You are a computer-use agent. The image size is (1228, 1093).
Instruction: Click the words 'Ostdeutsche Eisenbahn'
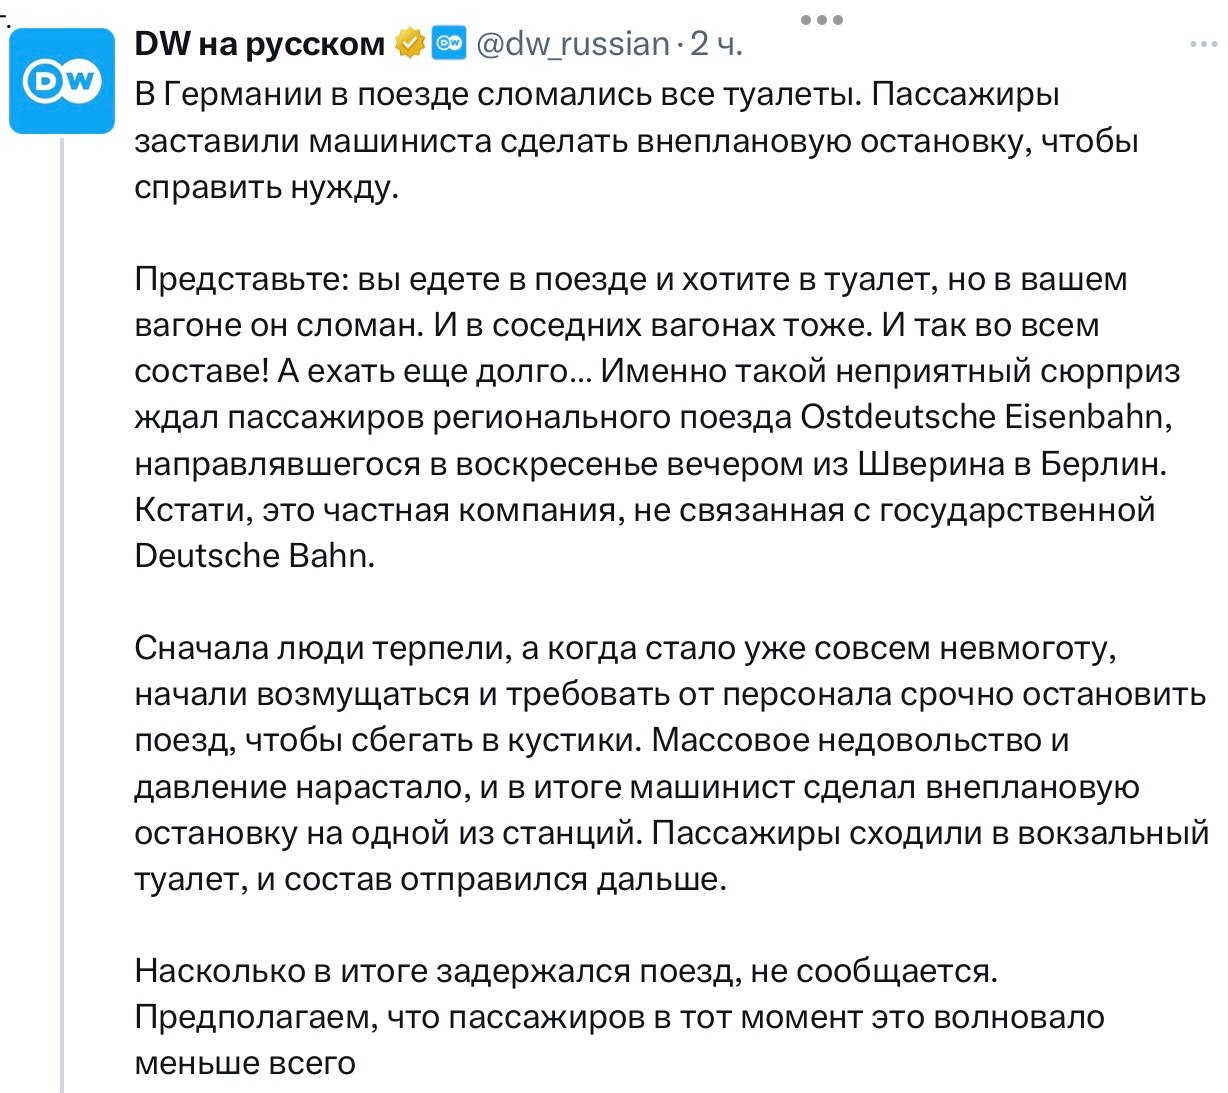983,417
